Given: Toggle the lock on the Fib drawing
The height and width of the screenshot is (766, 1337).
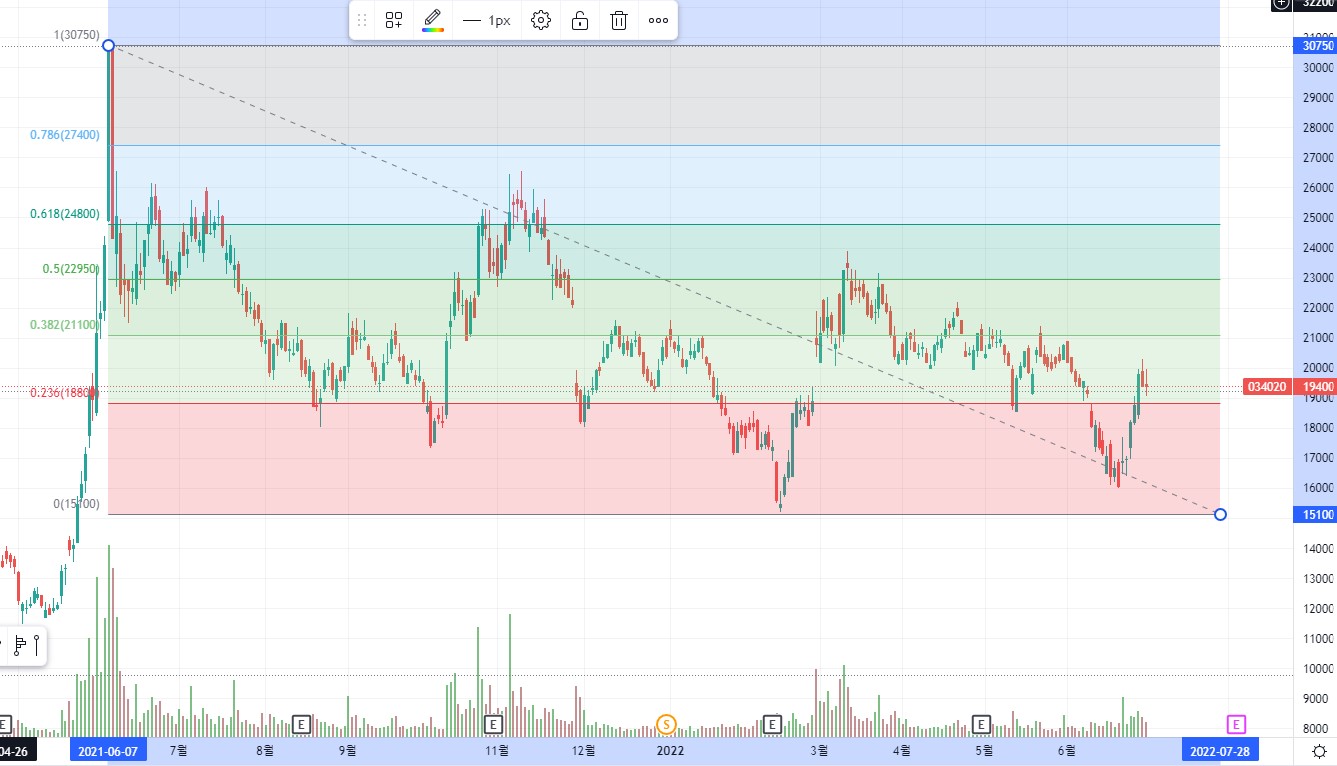Looking at the screenshot, I should (x=580, y=20).
